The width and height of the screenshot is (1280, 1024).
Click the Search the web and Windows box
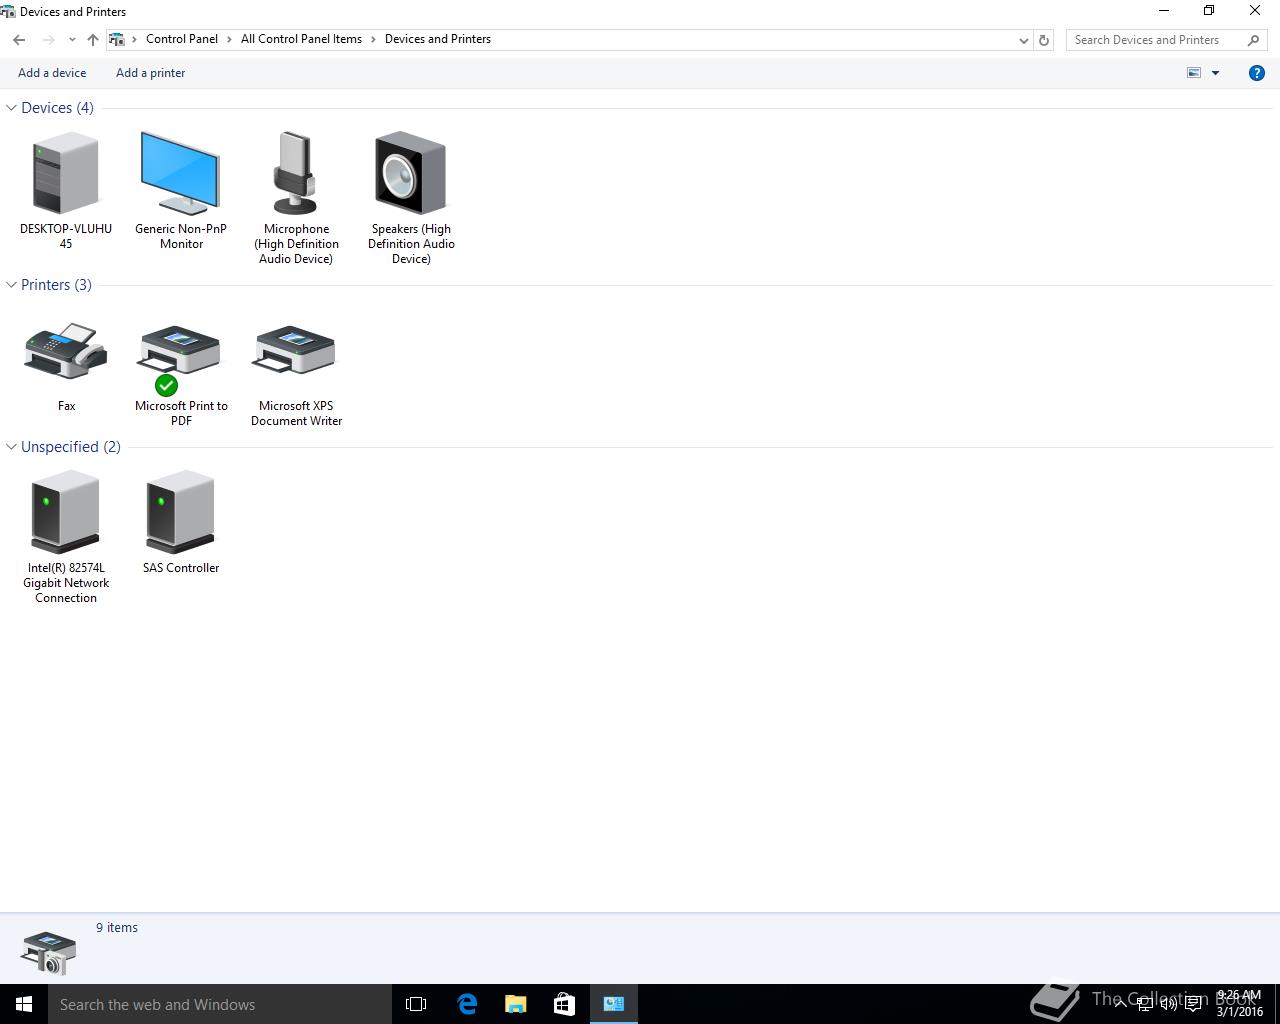pos(220,1004)
